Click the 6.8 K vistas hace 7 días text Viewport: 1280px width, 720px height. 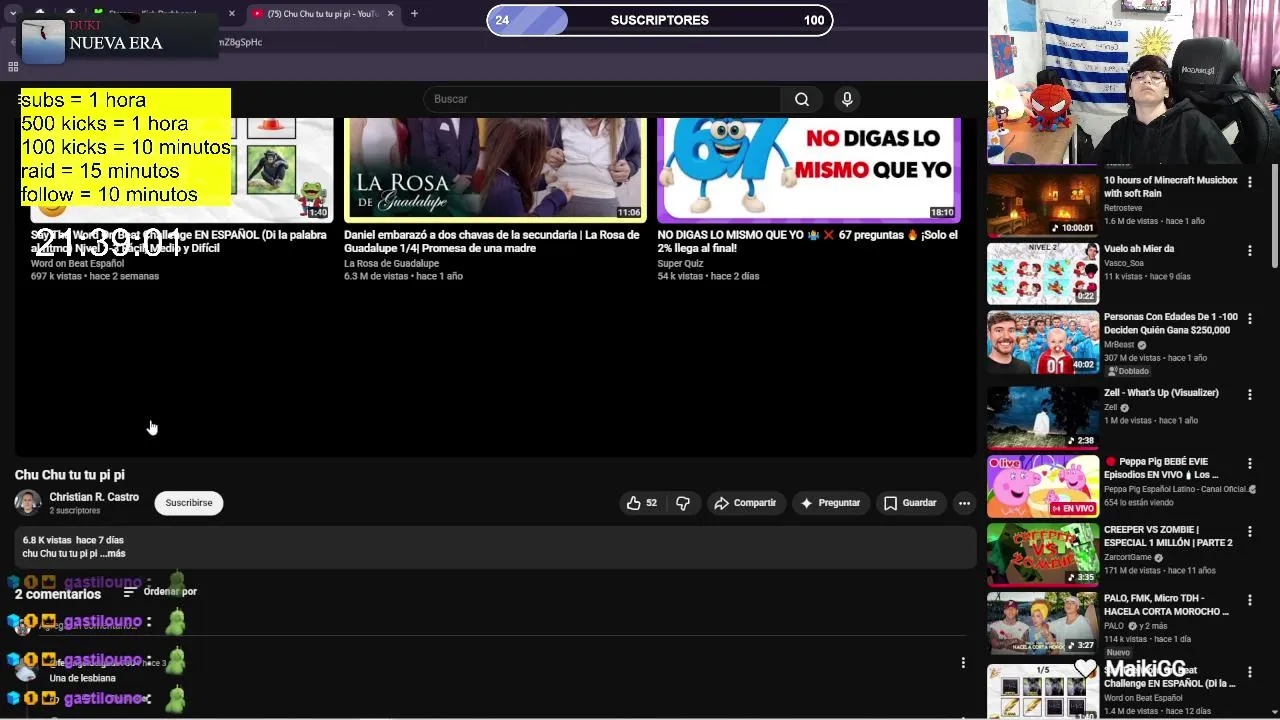pos(73,540)
